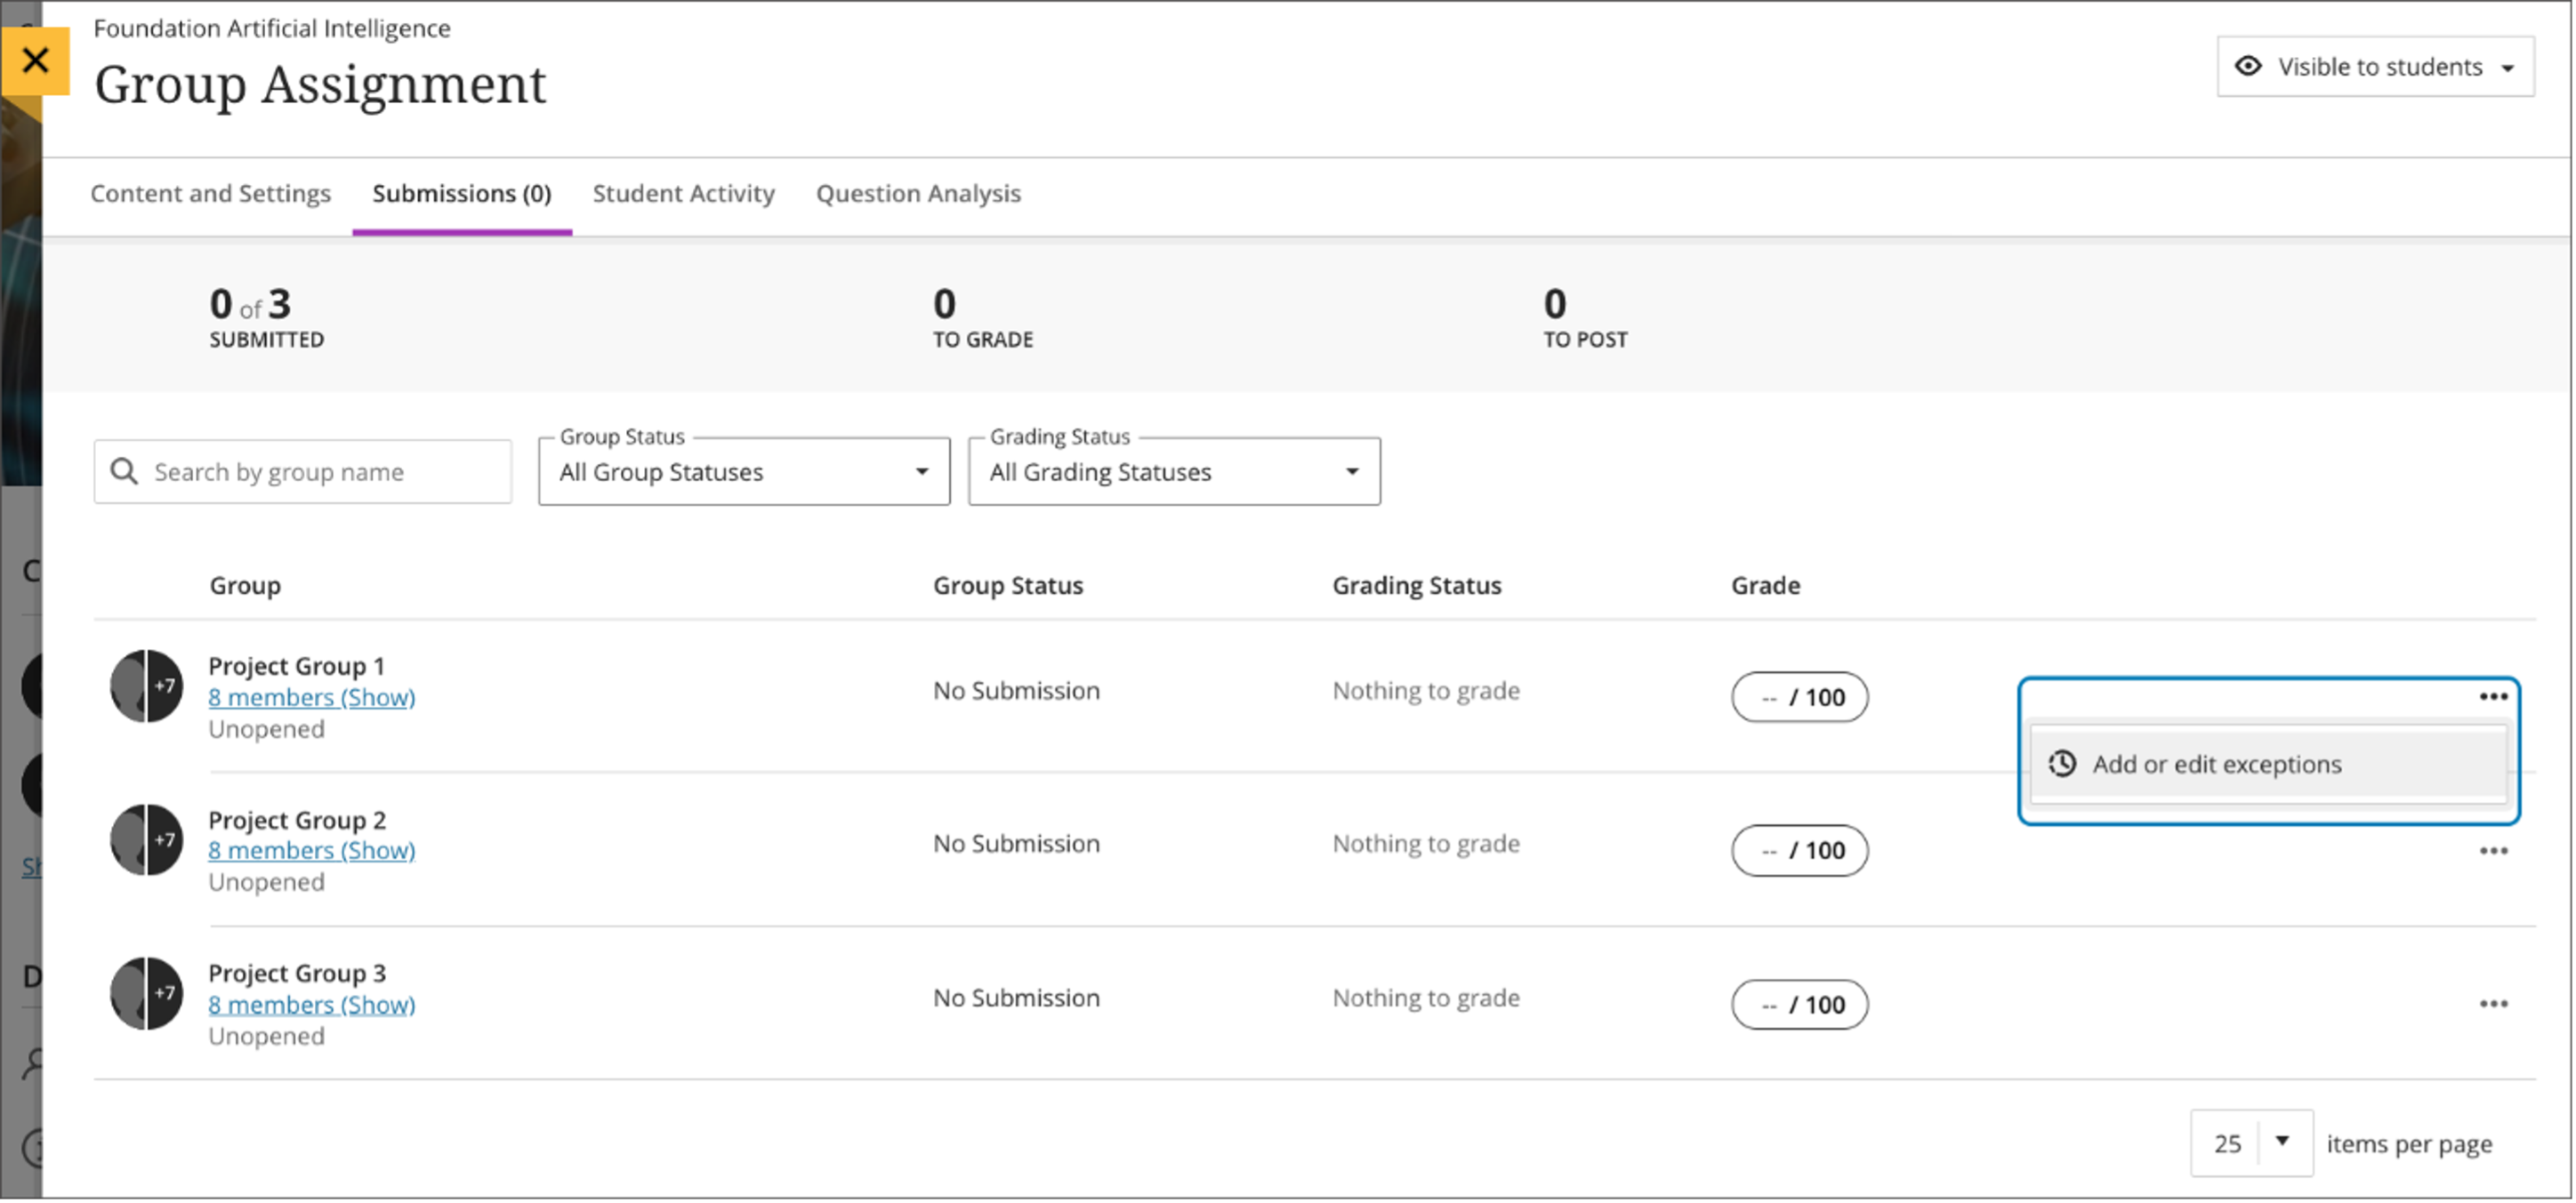2576x1203 pixels.
Task: Click Project Group 2 avatar icon
Action: pos(146,840)
